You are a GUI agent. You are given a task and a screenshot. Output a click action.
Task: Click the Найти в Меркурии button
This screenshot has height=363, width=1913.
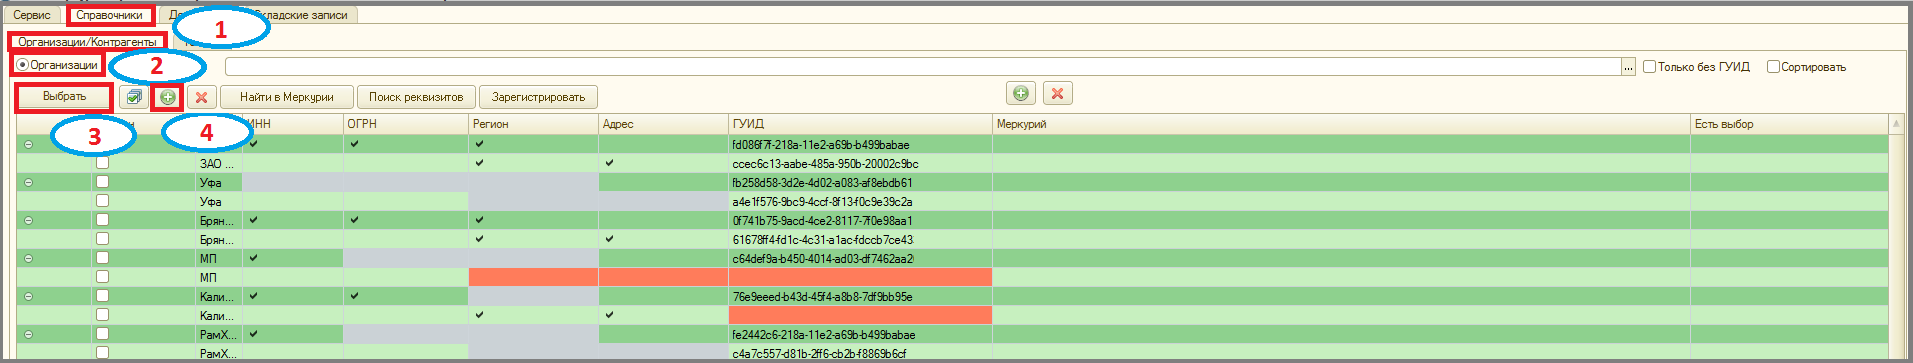[x=287, y=97]
